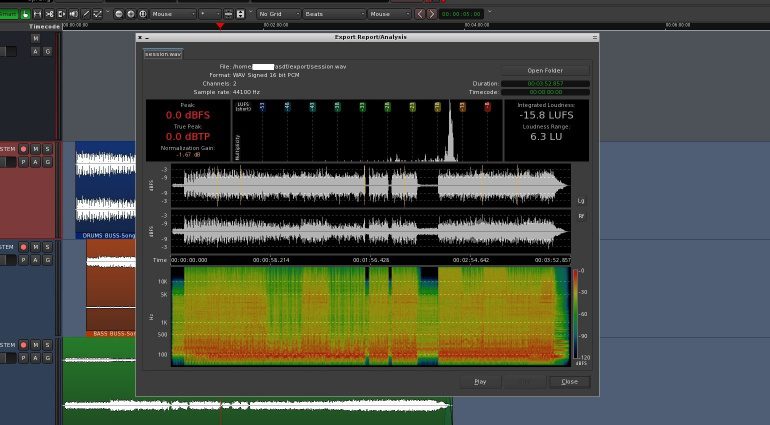
Task: Jump to next marker arrow button
Action: [x=432, y=14]
